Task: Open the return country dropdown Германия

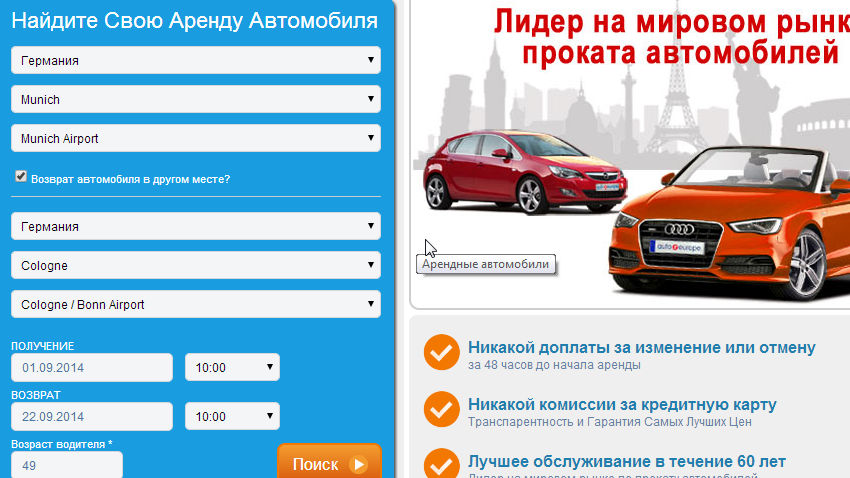Action: pos(196,226)
